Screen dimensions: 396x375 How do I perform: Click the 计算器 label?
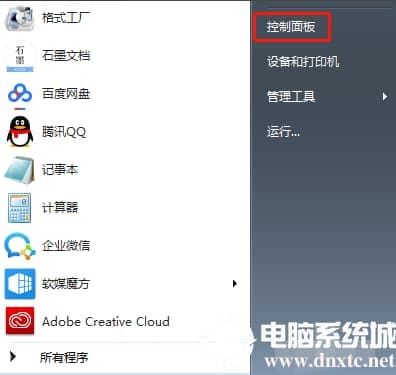60,208
